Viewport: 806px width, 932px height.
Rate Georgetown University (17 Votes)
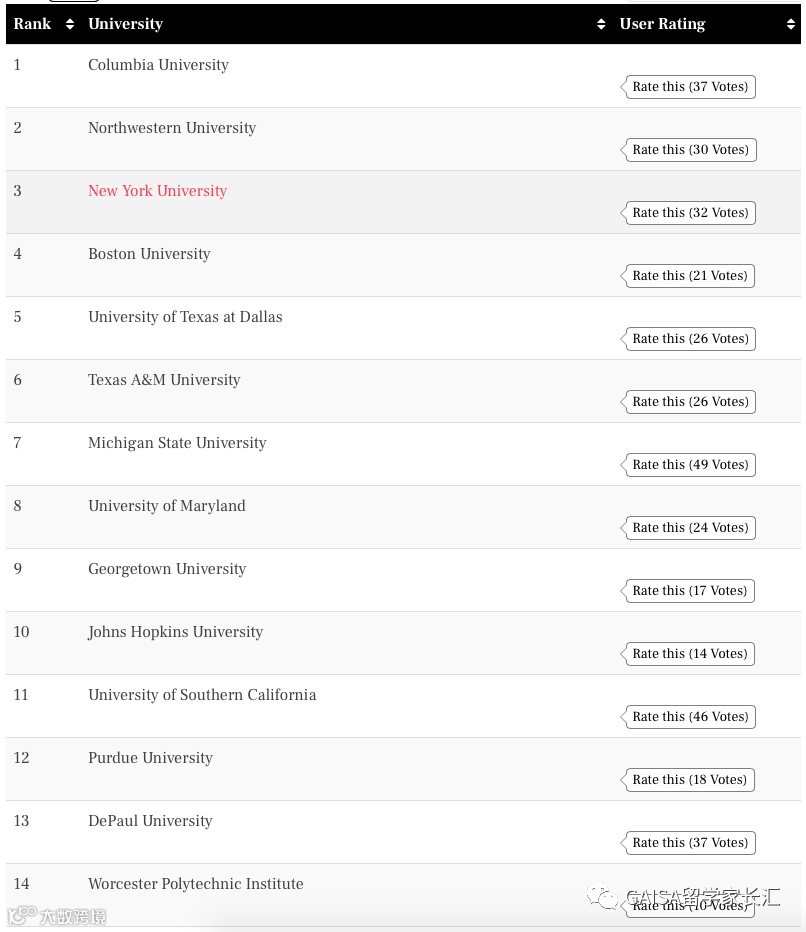click(x=689, y=591)
